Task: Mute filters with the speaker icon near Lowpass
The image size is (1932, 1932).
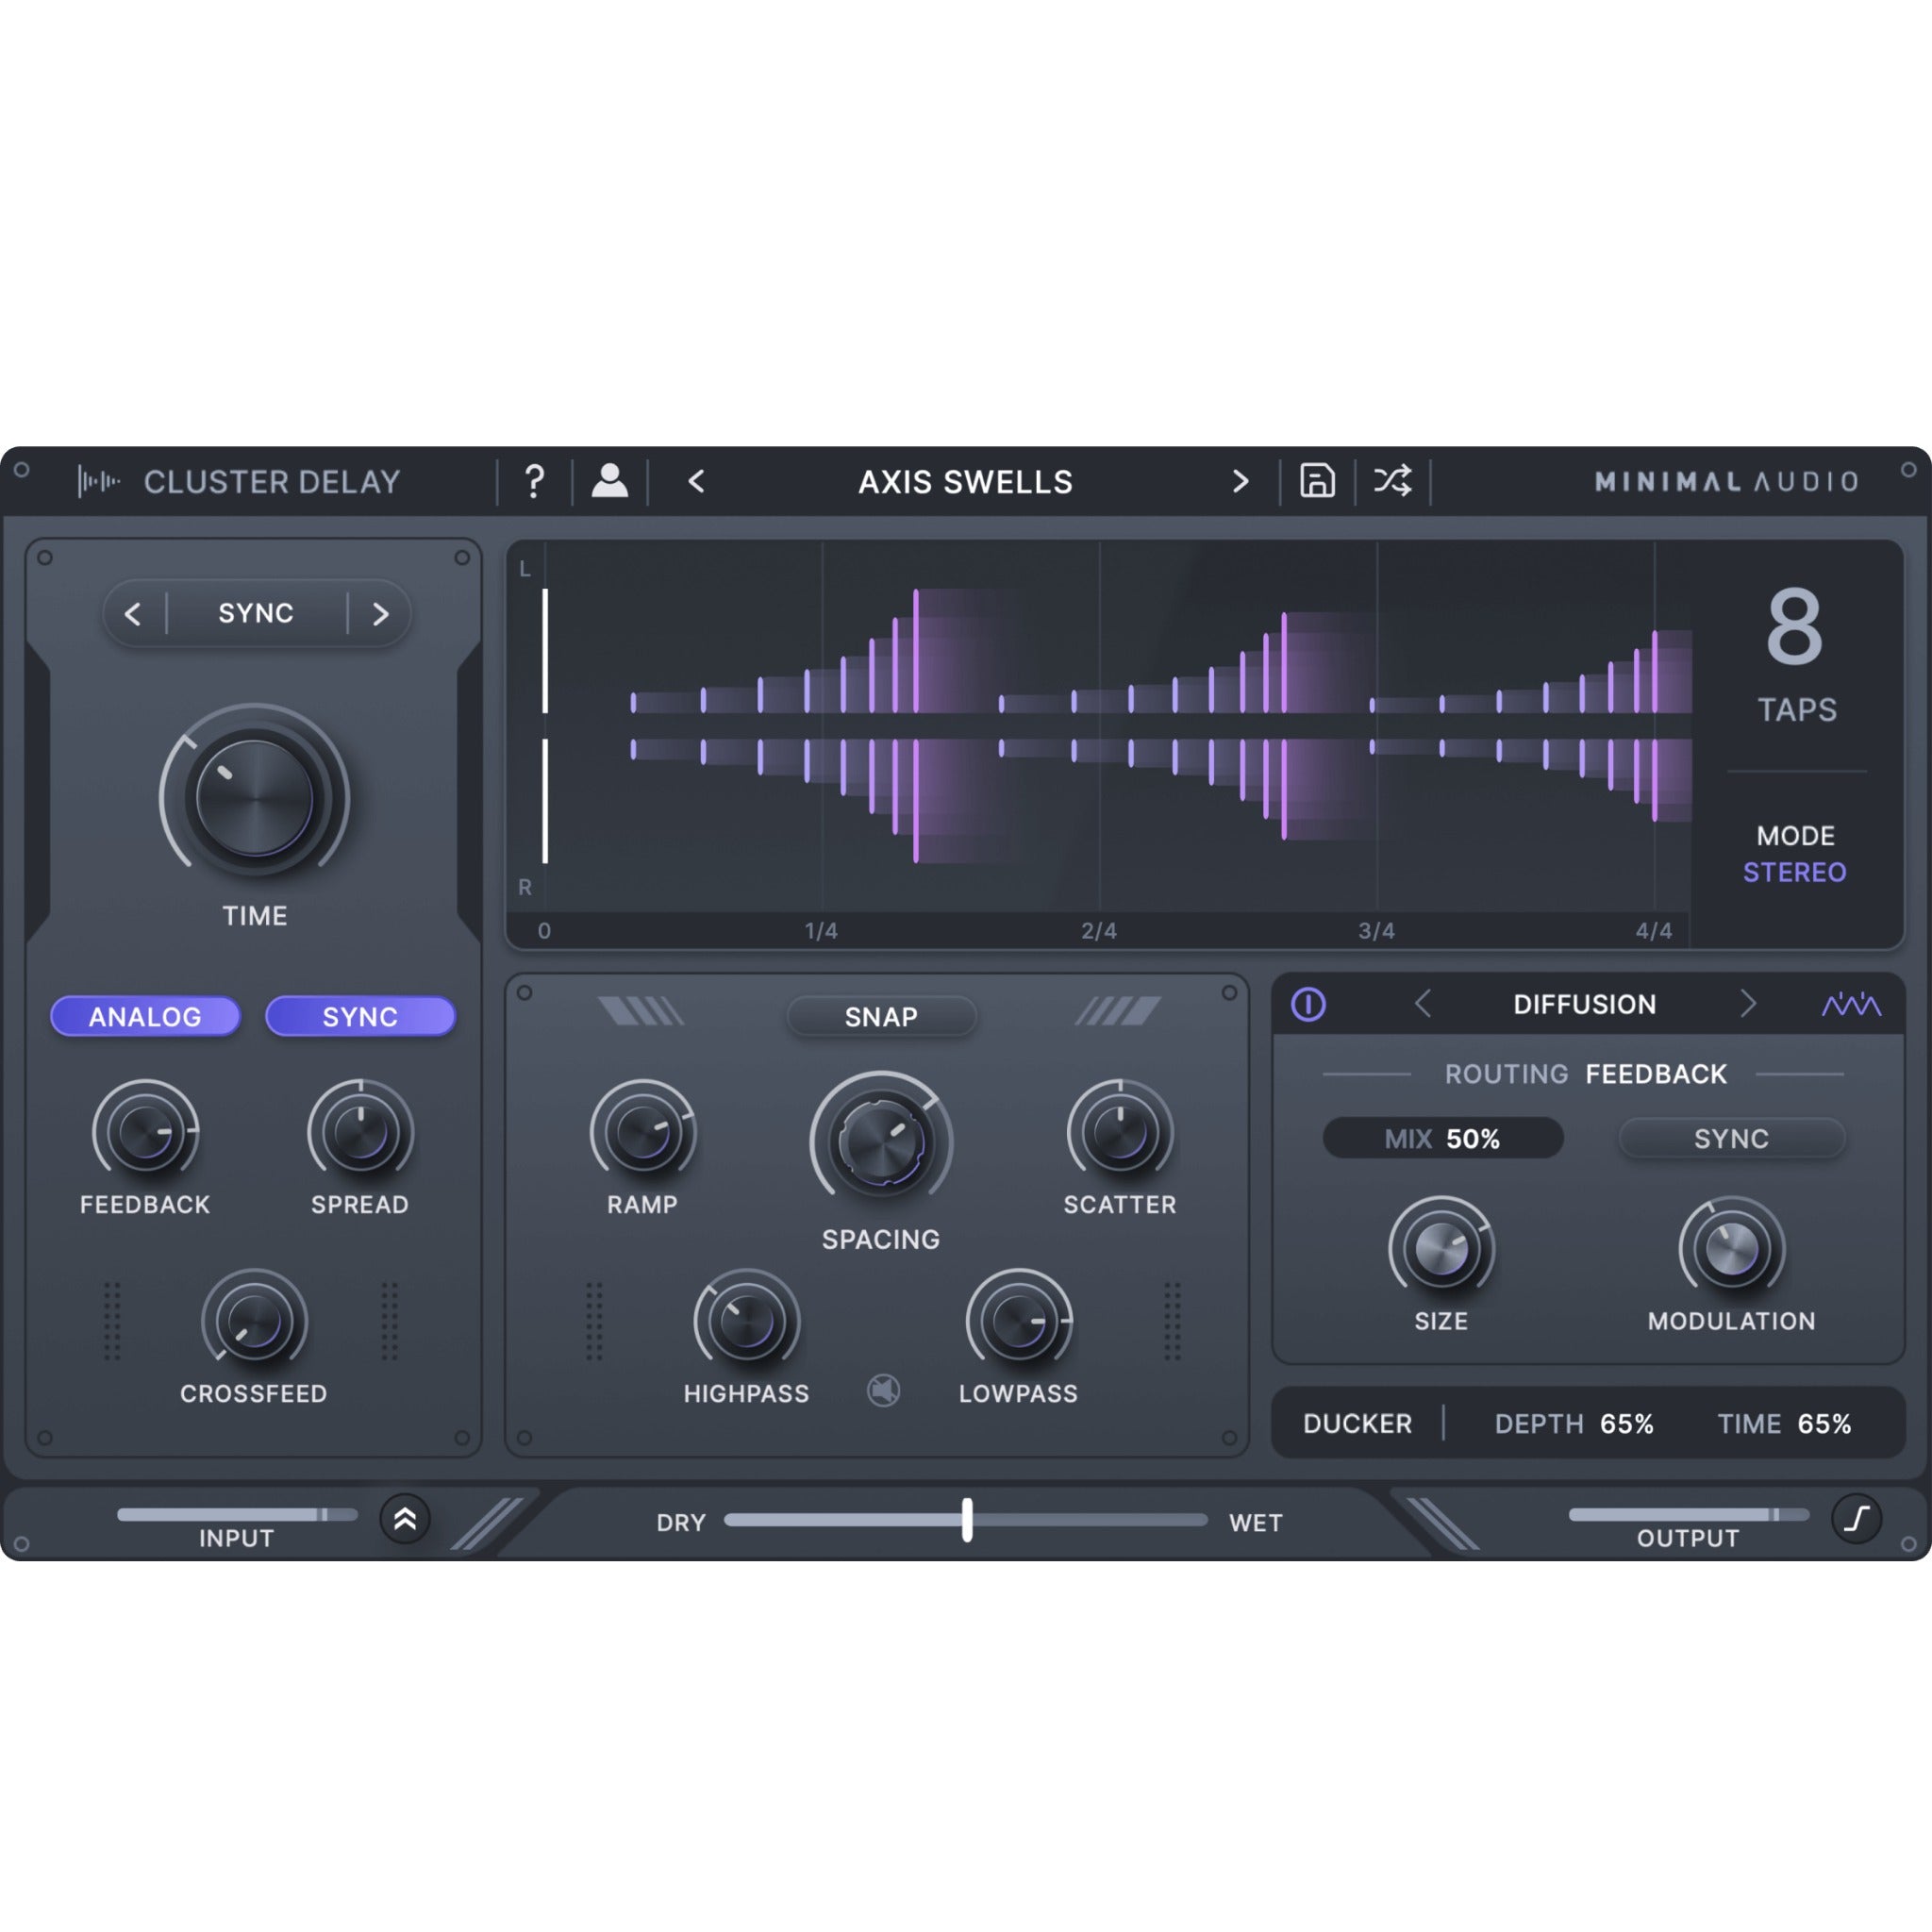Action: [884, 1391]
